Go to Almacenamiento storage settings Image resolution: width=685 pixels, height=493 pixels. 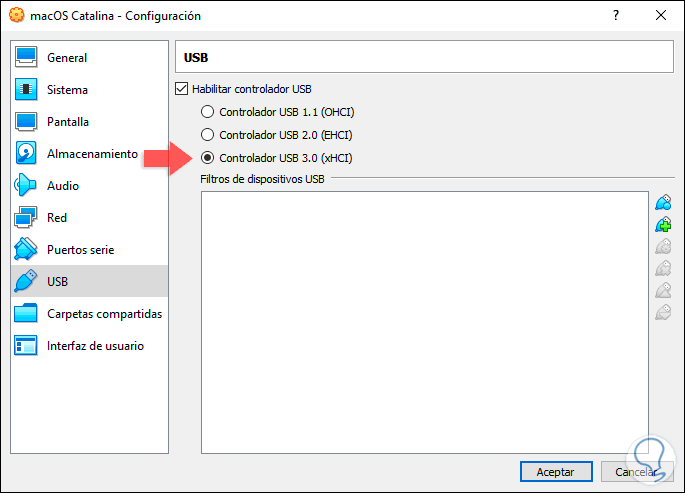(x=92, y=154)
